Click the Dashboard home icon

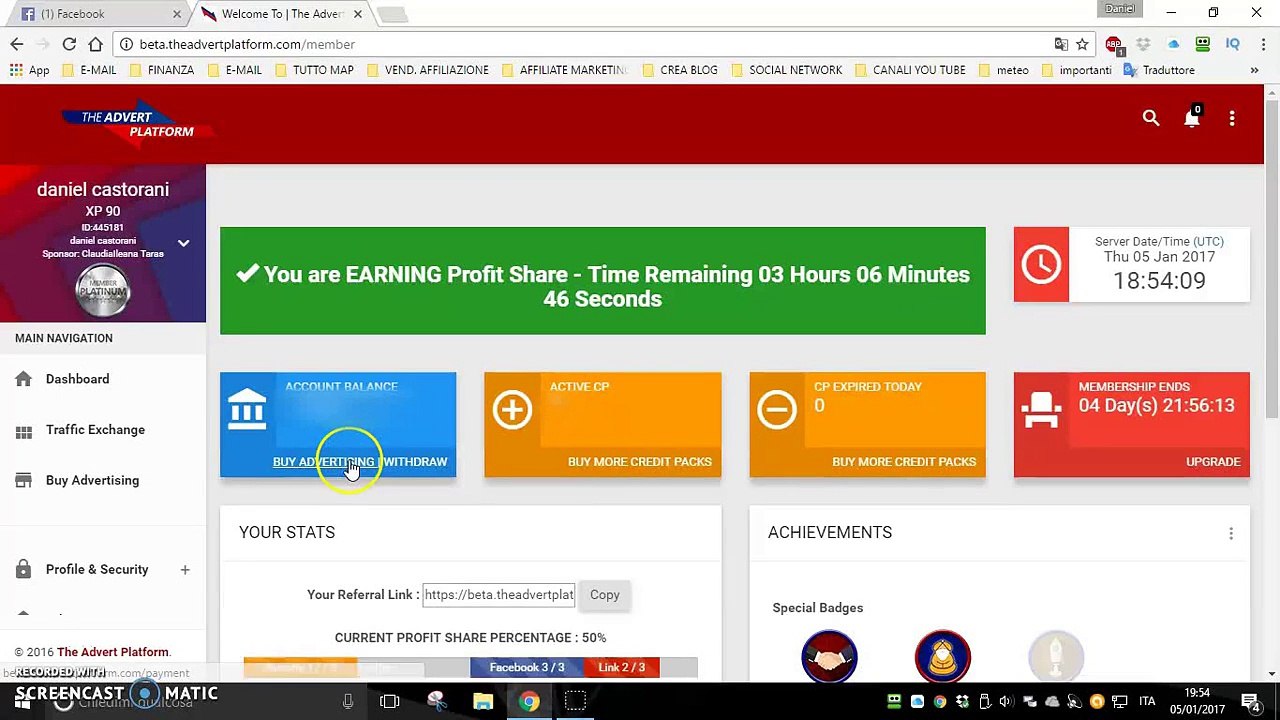[23, 379]
